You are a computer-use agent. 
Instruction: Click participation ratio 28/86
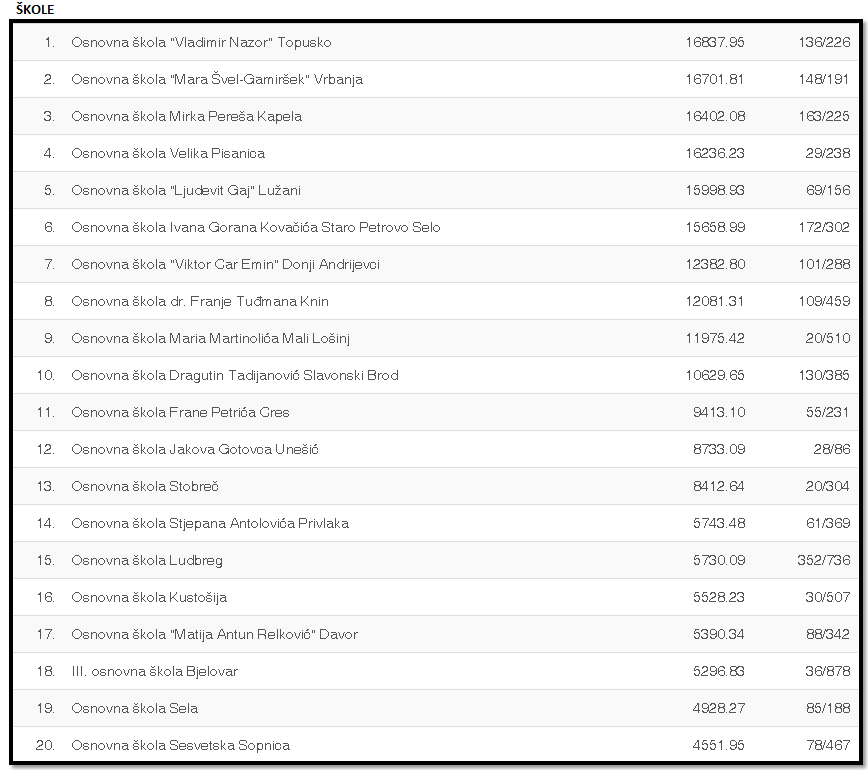point(831,449)
